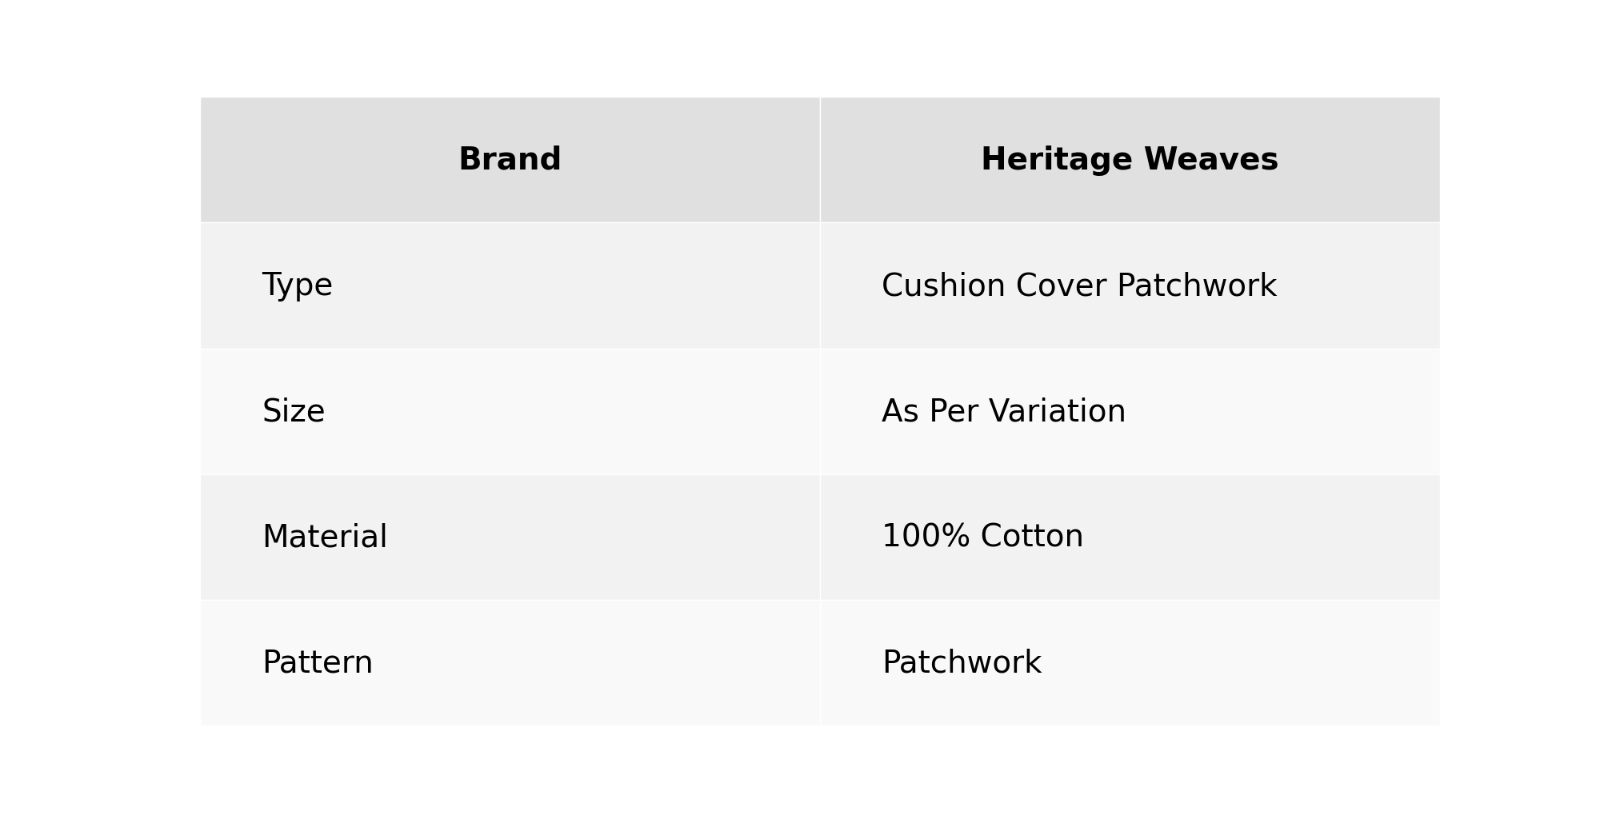Click the 100% Cotton value
Image resolution: width=1600 pixels, height=815 pixels.
coord(982,536)
